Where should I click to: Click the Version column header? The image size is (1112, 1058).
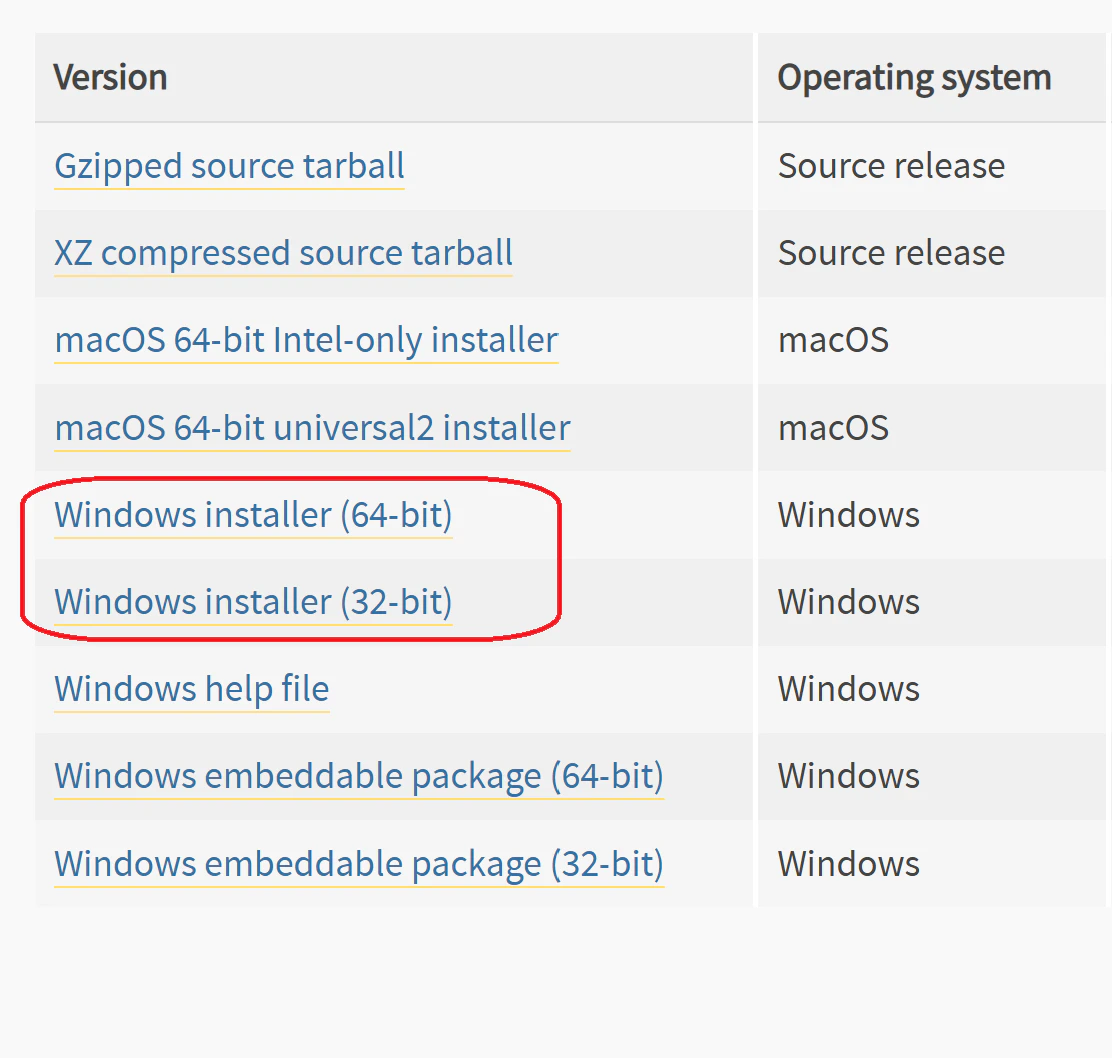[110, 77]
